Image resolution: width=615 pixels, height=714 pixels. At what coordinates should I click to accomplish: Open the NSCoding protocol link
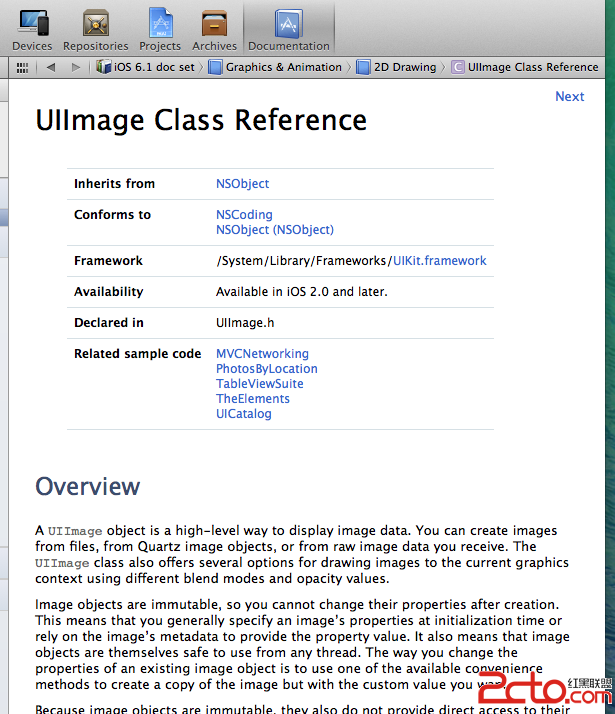pos(244,215)
